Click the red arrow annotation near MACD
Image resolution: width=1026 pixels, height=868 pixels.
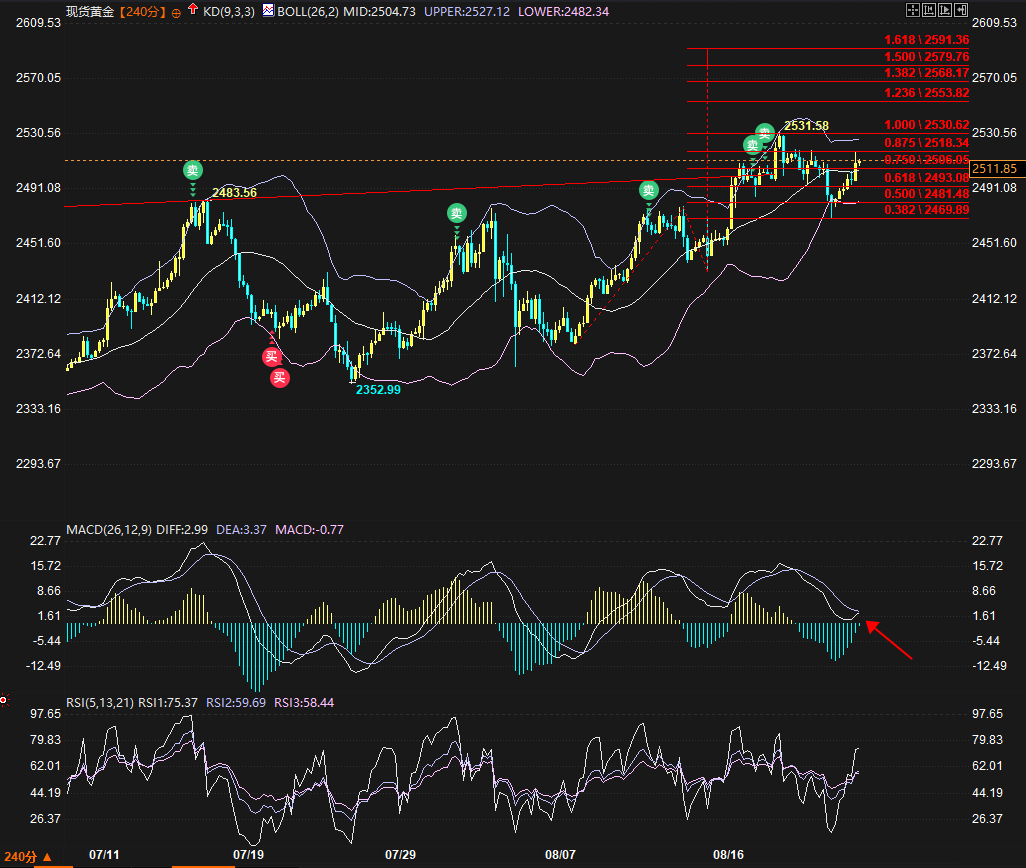(x=889, y=641)
